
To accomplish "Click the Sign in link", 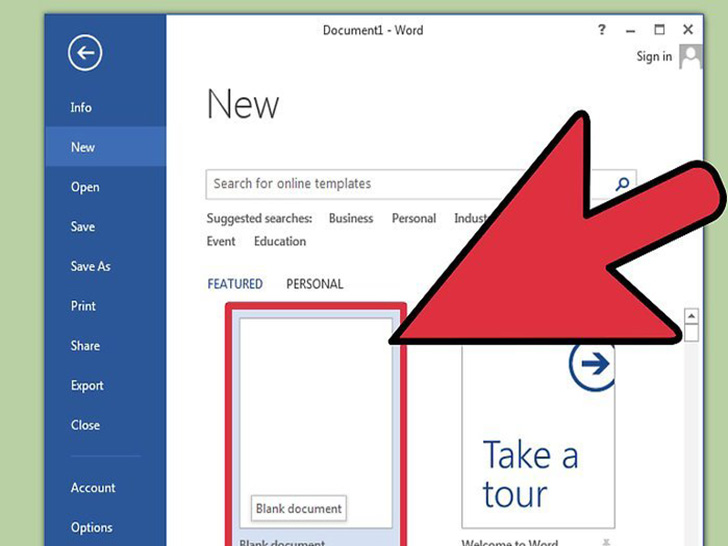I will (x=654, y=57).
